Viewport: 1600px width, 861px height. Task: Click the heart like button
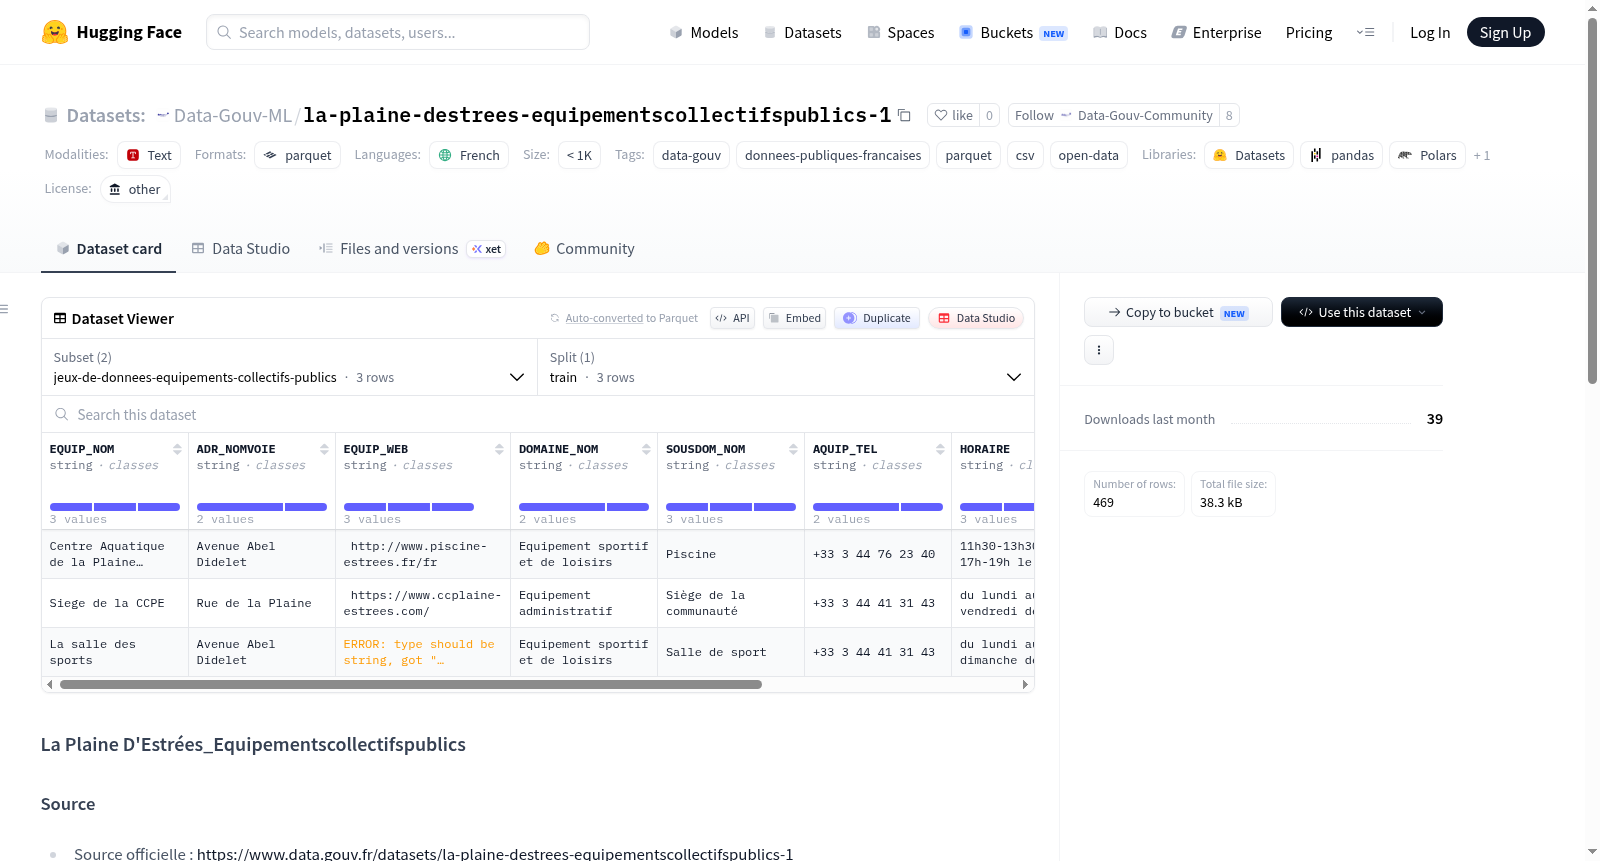953,115
